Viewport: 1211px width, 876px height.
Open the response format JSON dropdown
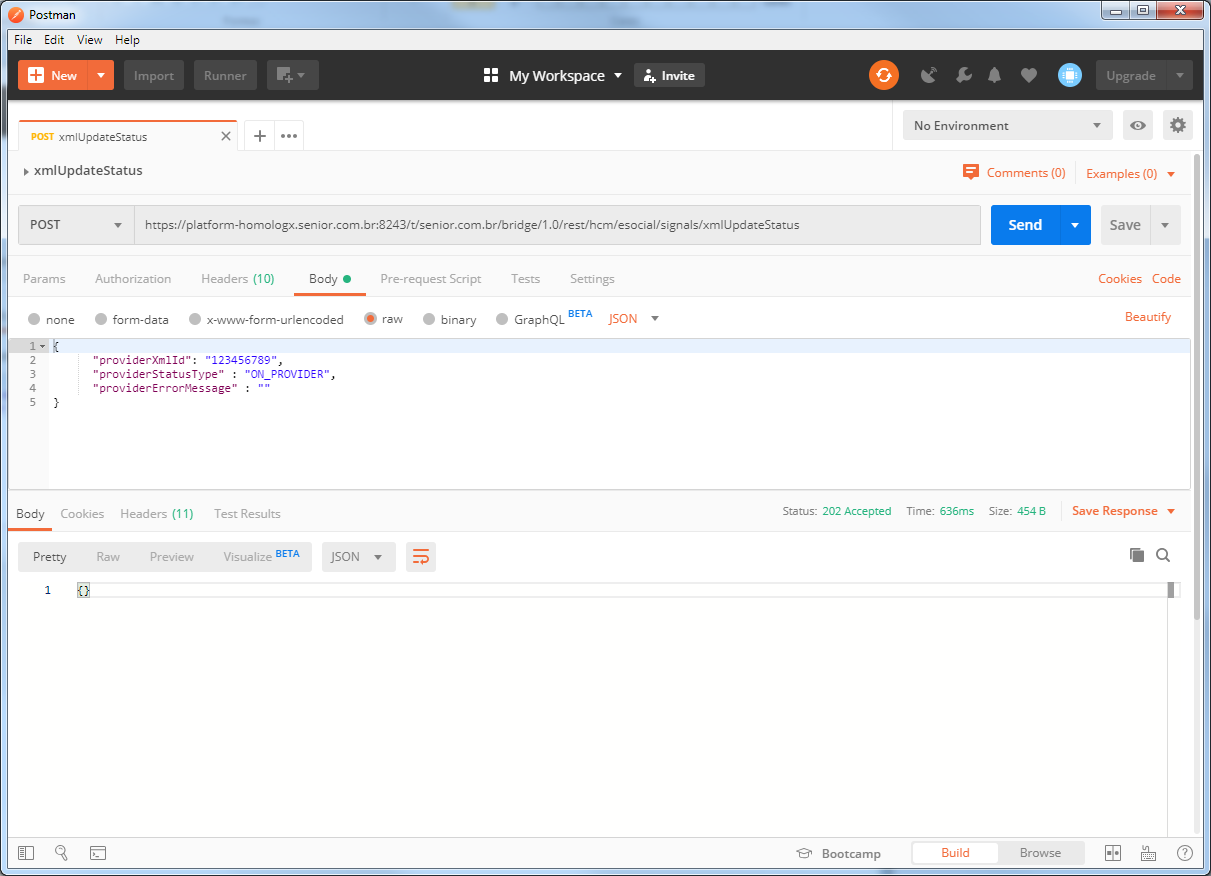(358, 557)
